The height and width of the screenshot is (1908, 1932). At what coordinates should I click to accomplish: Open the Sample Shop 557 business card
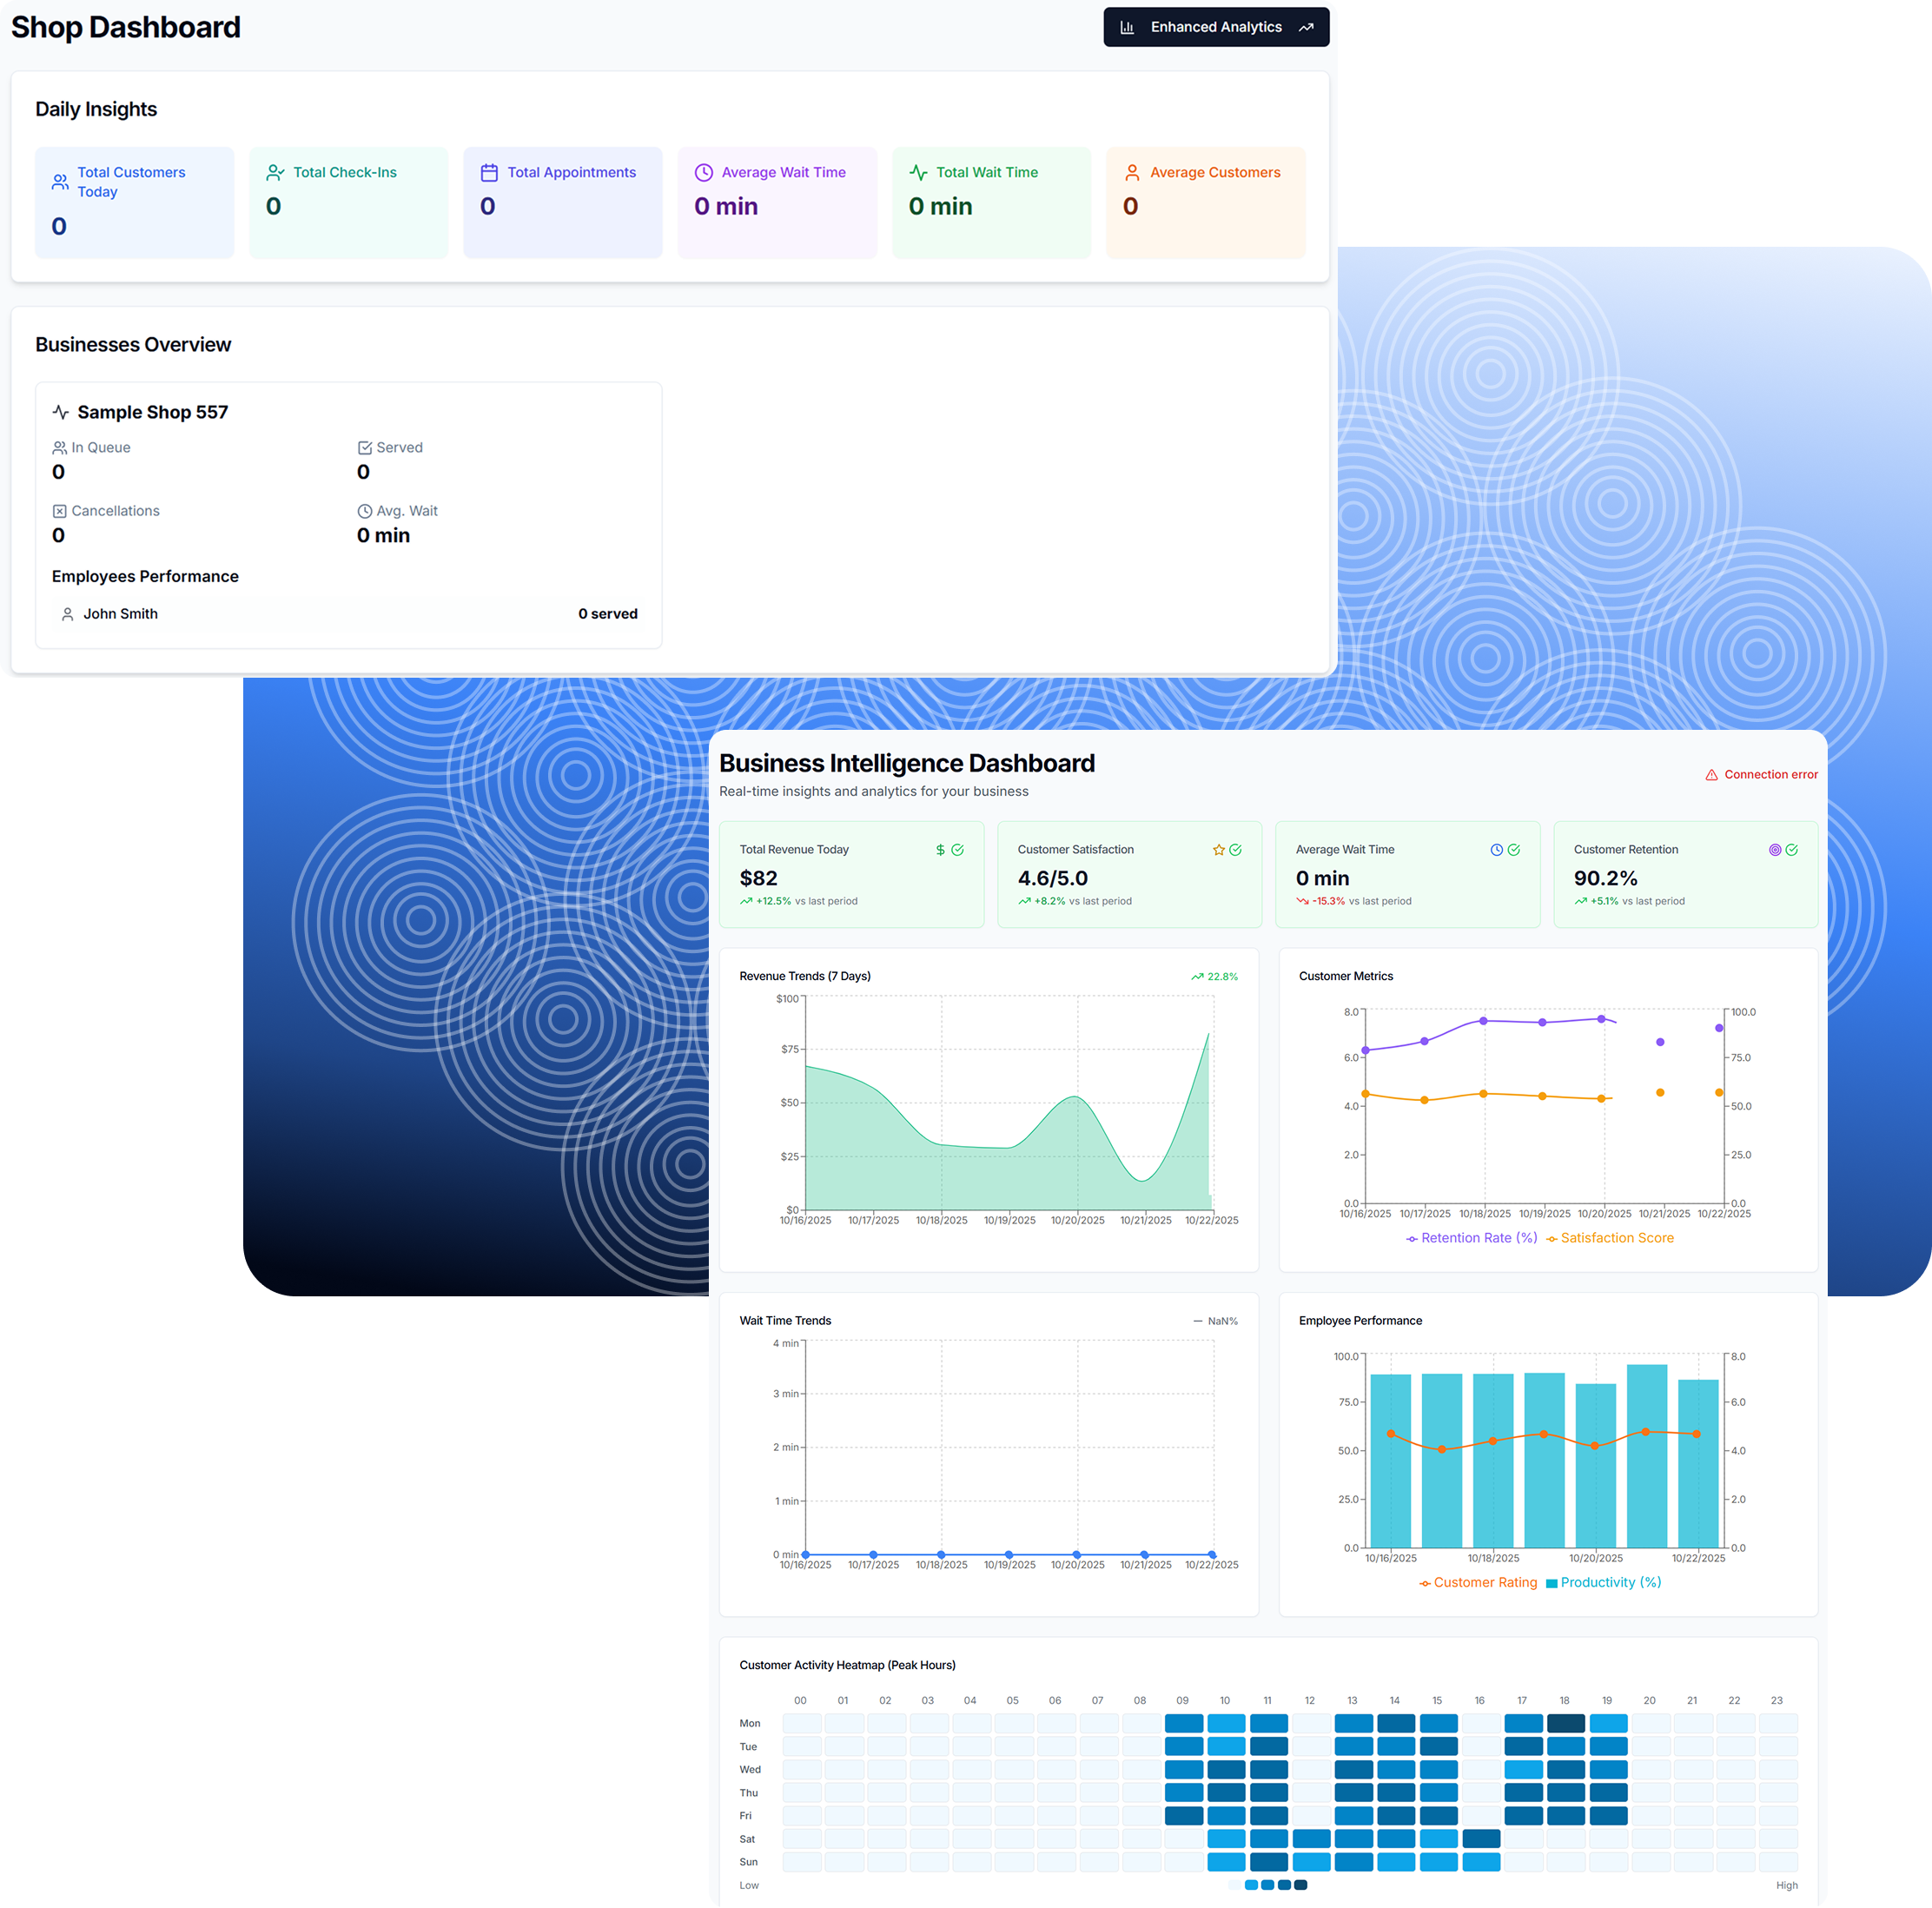coord(348,515)
